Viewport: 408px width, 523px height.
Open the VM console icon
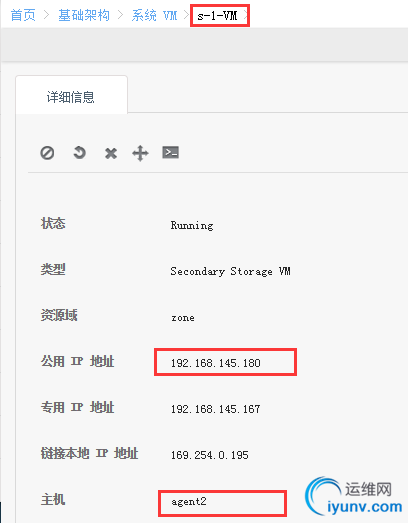[170, 152]
